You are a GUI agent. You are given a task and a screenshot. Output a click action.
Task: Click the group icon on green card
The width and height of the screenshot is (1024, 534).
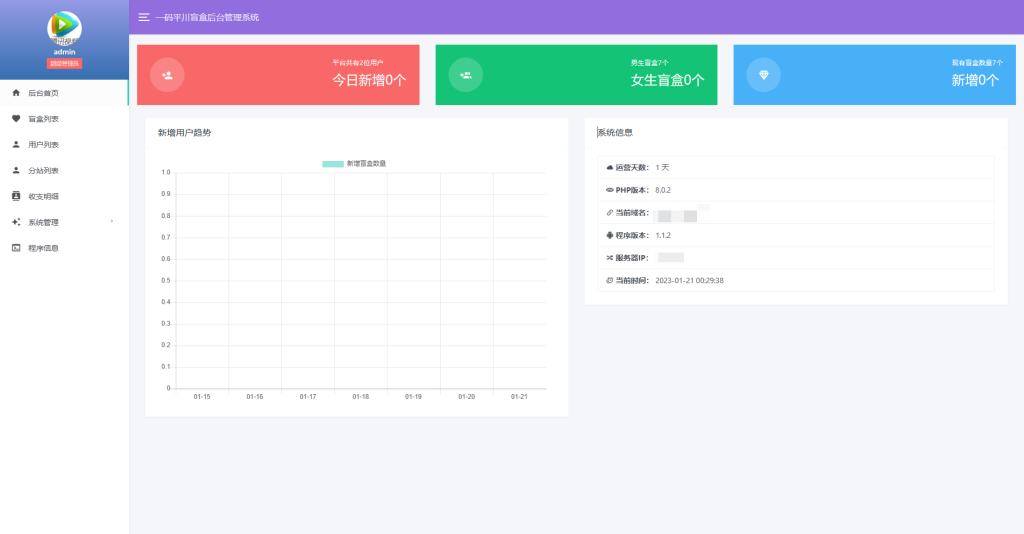466,75
